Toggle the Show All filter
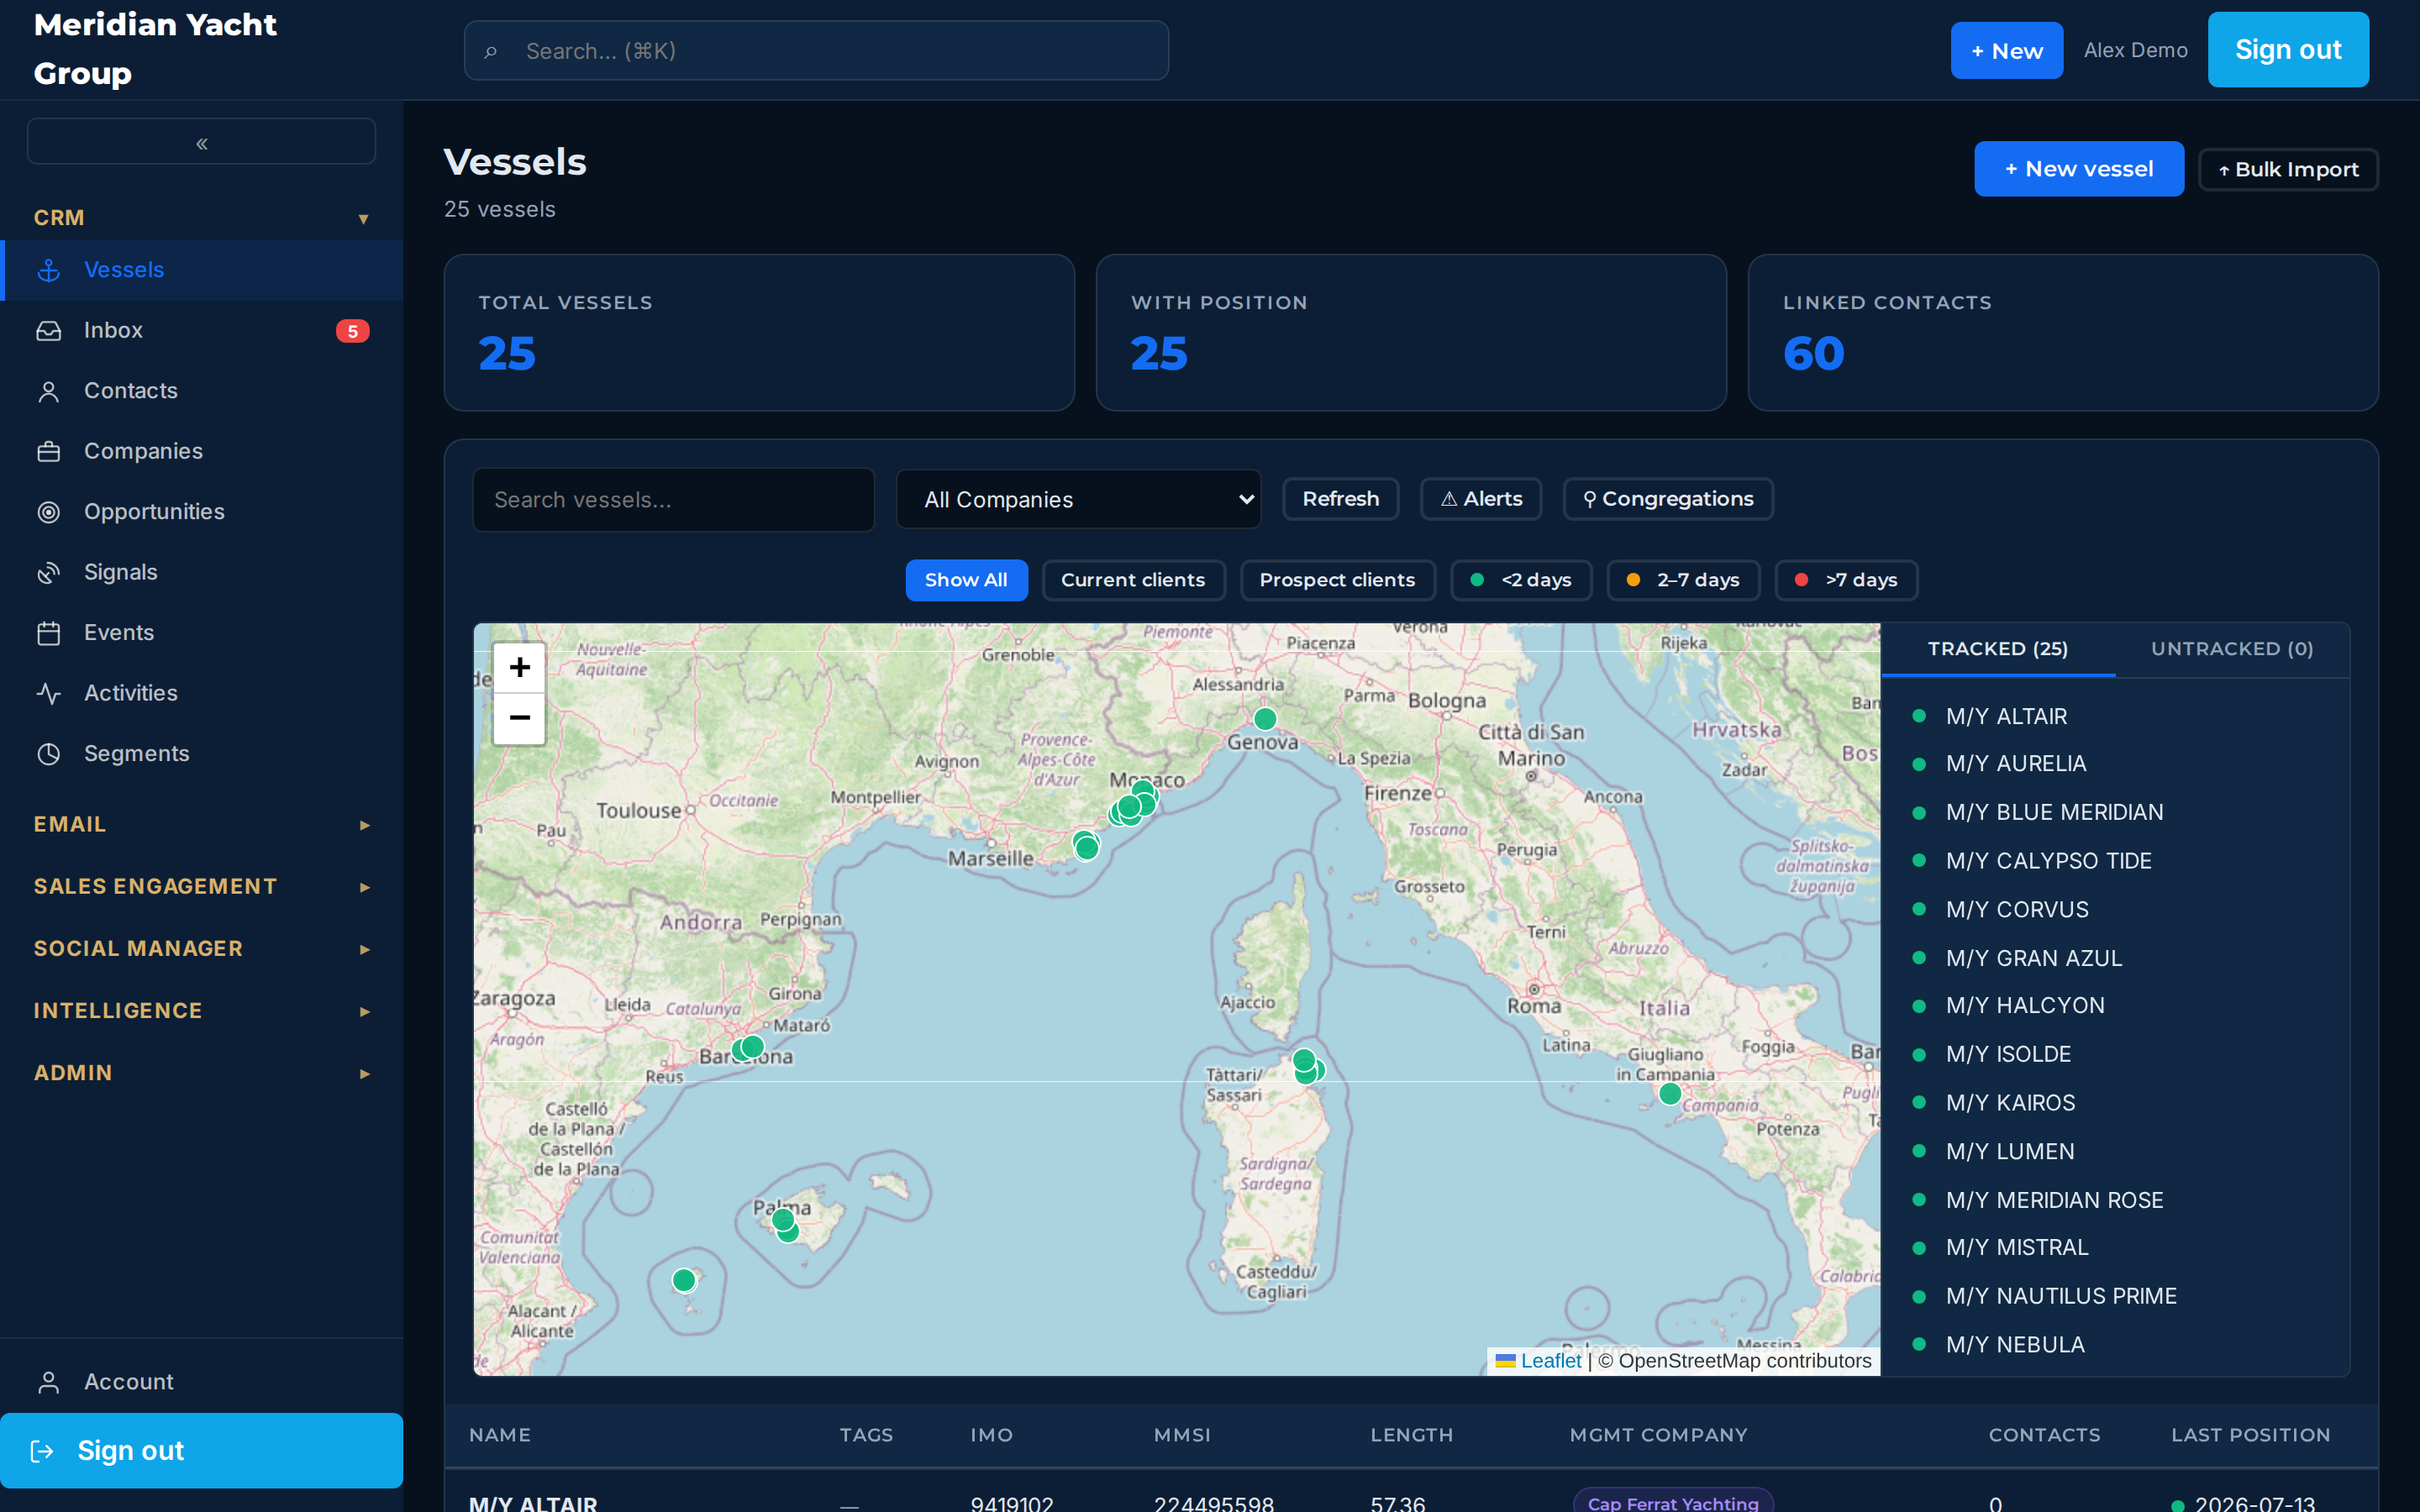Screen dimensions: 2420x1512 966,580
